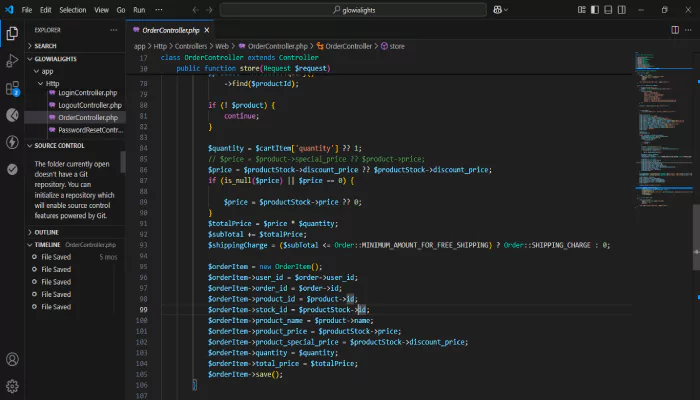Collapse the GLOWIALIGHTS folder section
This screenshot has width=700, height=400.
(x=75, y=59)
